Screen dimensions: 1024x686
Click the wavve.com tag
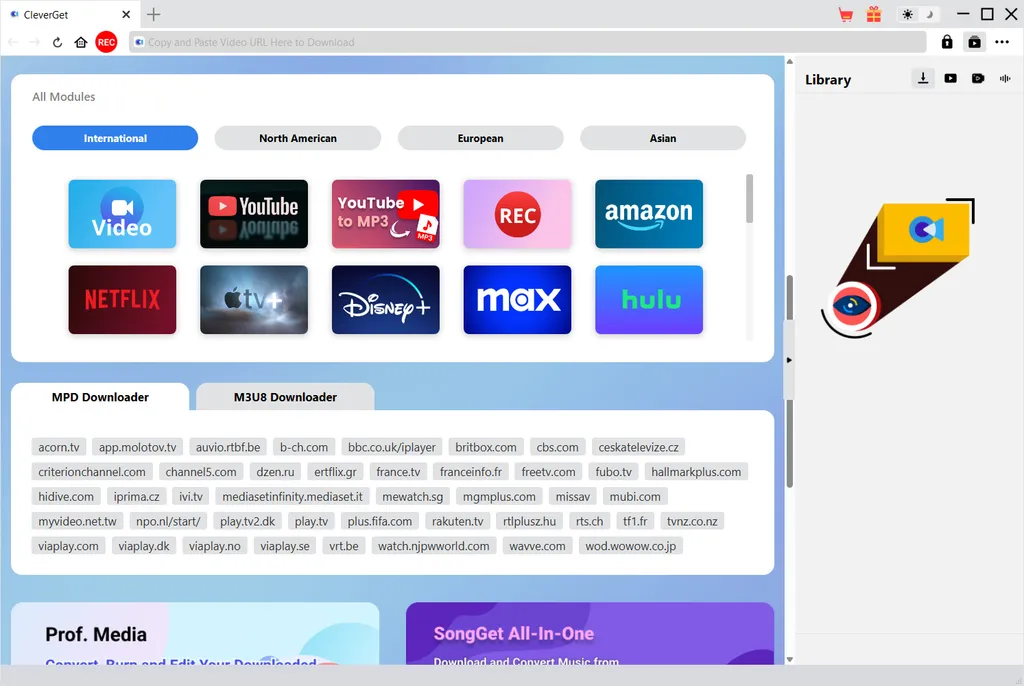click(x=537, y=546)
